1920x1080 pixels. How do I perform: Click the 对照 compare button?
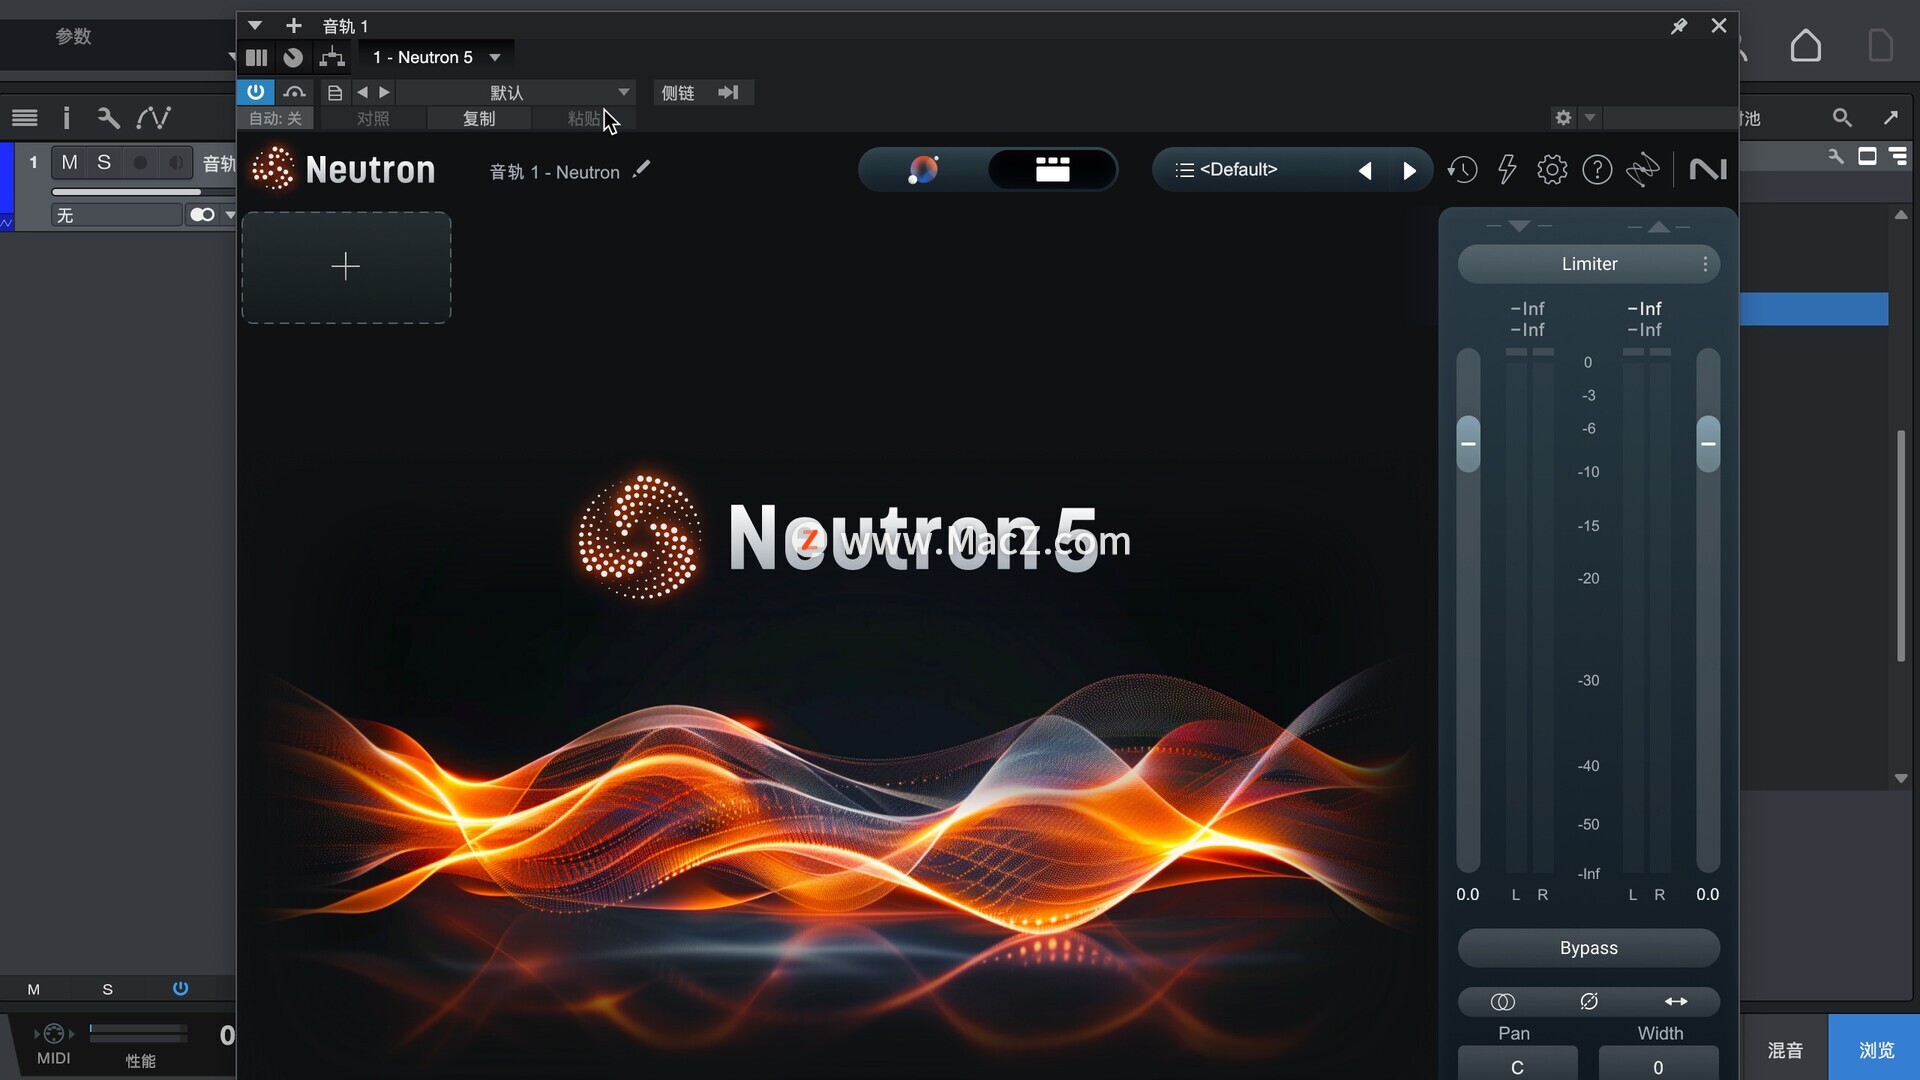click(372, 118)
